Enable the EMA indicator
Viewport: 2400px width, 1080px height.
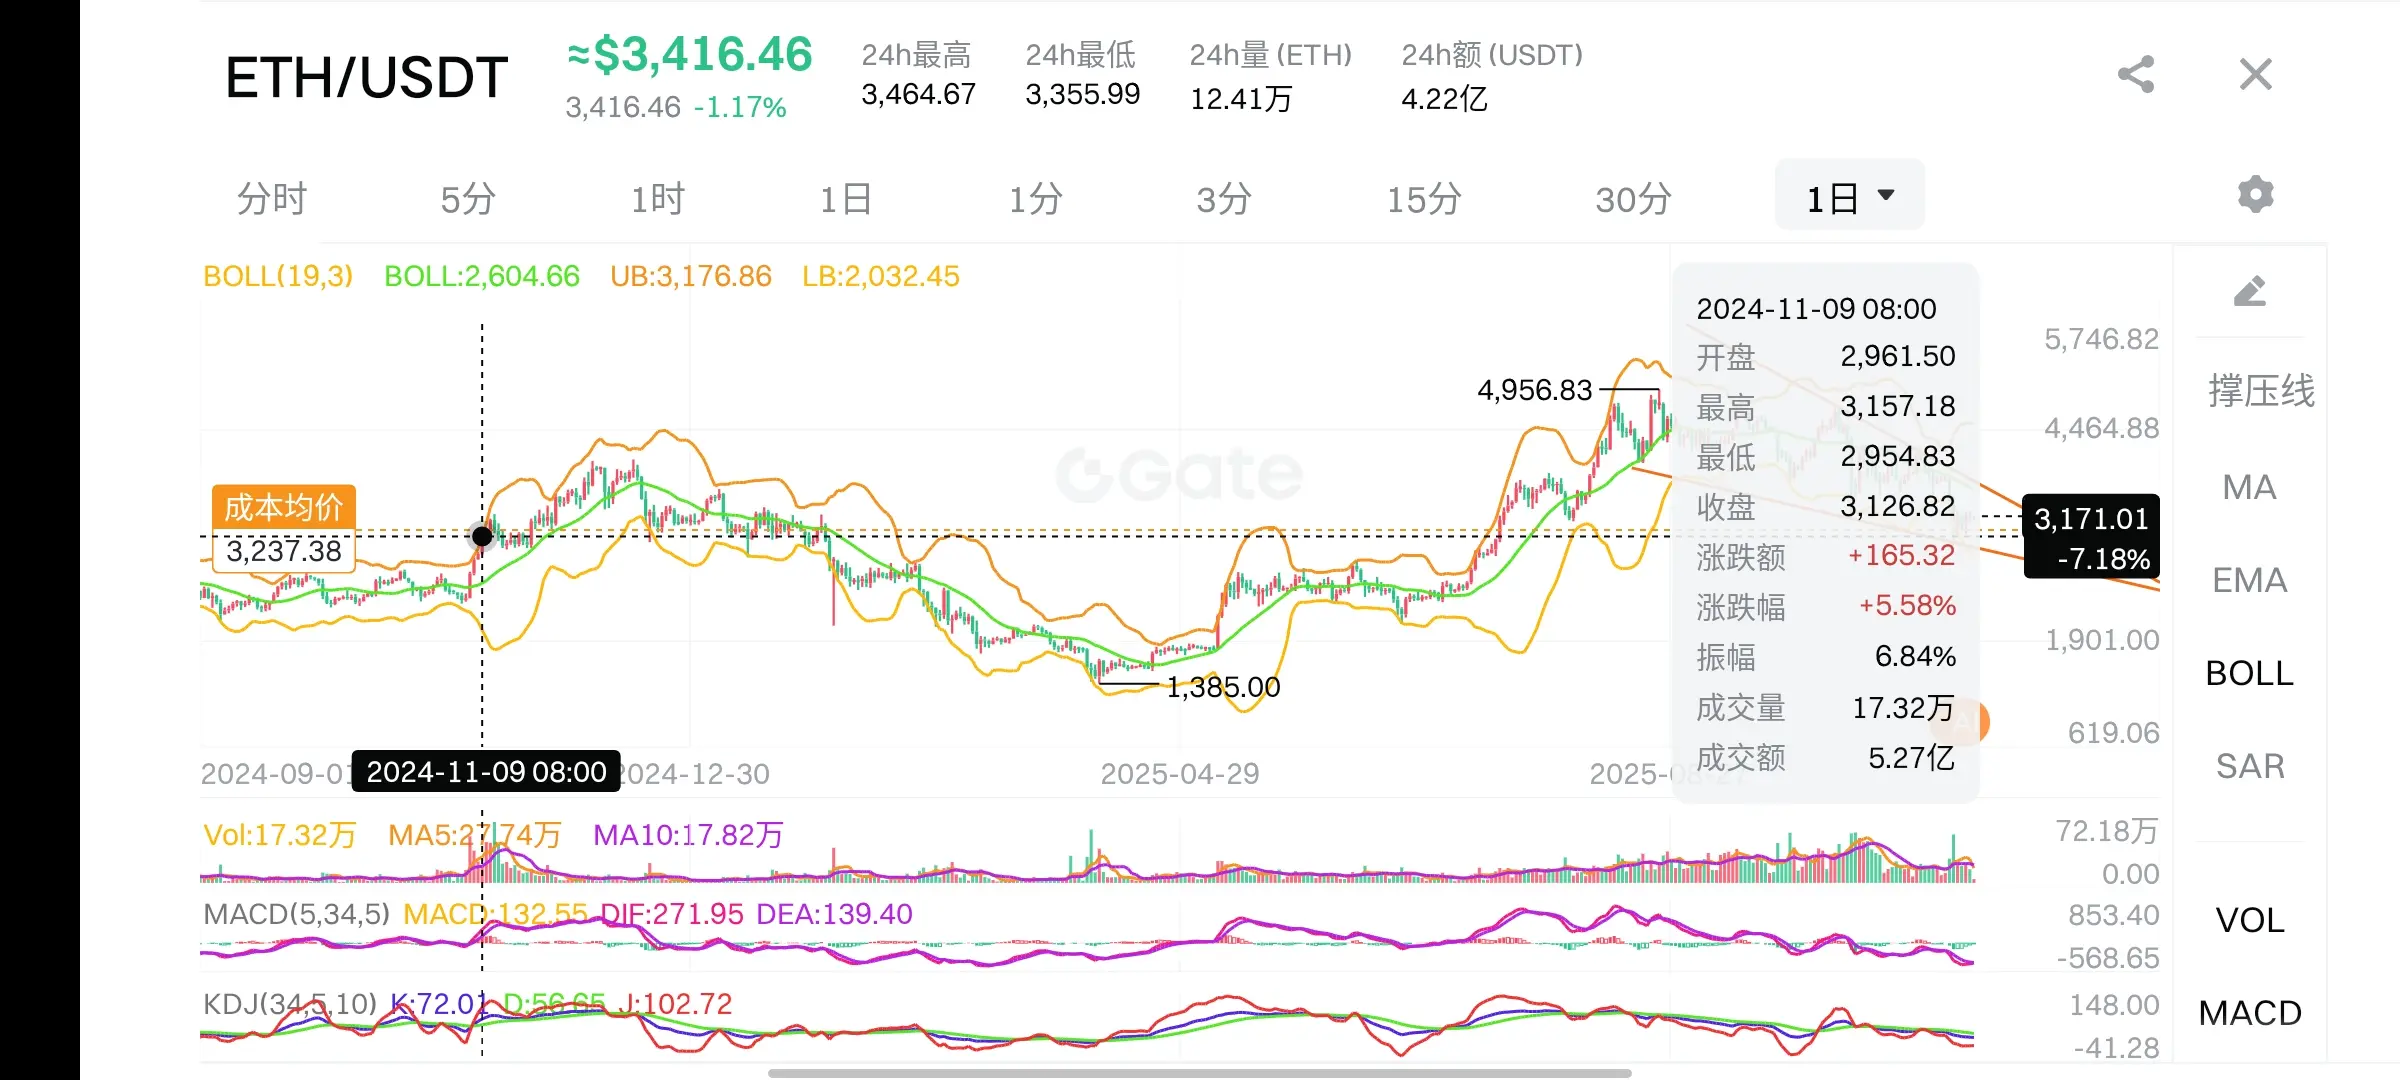[2250, 580]
